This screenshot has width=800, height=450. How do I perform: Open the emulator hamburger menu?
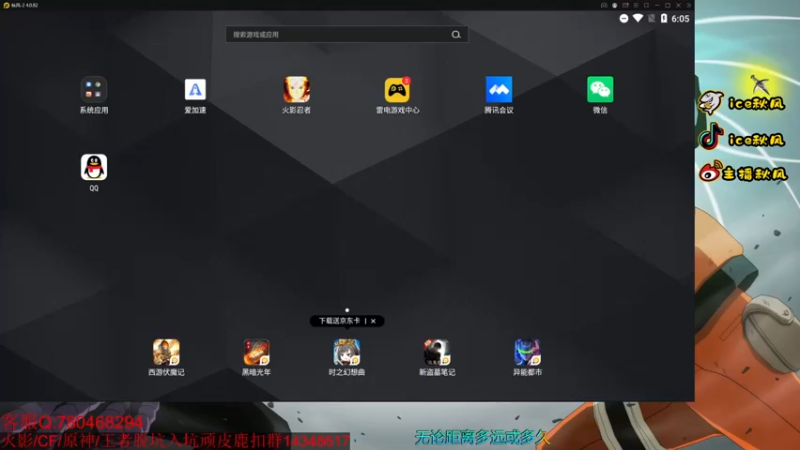tap(636, 5)
